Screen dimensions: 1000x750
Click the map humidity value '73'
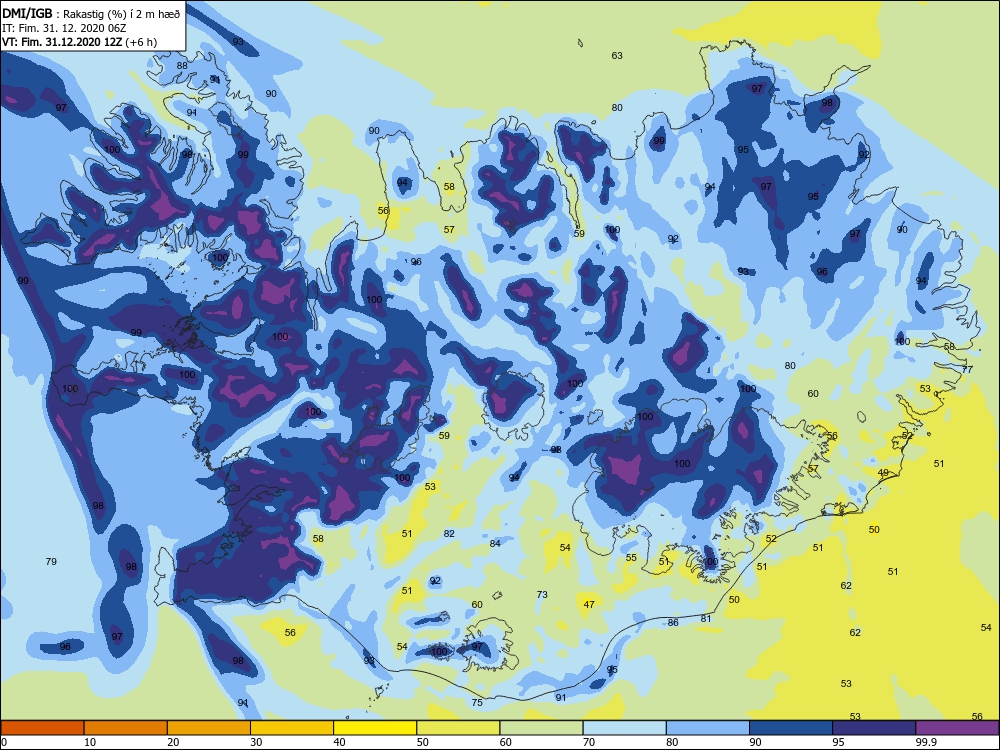tap(542, 594)
